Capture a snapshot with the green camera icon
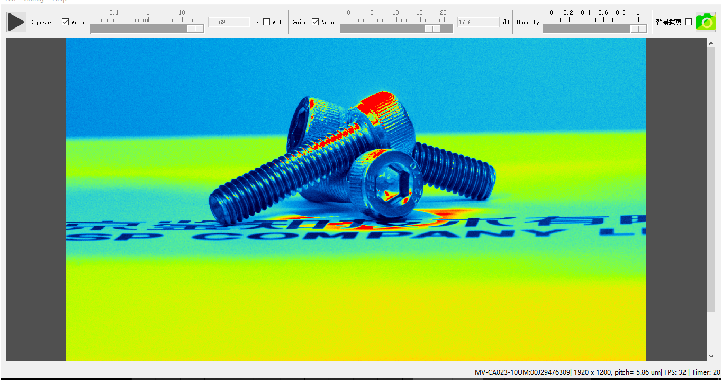The width and height of the screenshot is (721, 381). pyautogui.click(x=705, y=22)
